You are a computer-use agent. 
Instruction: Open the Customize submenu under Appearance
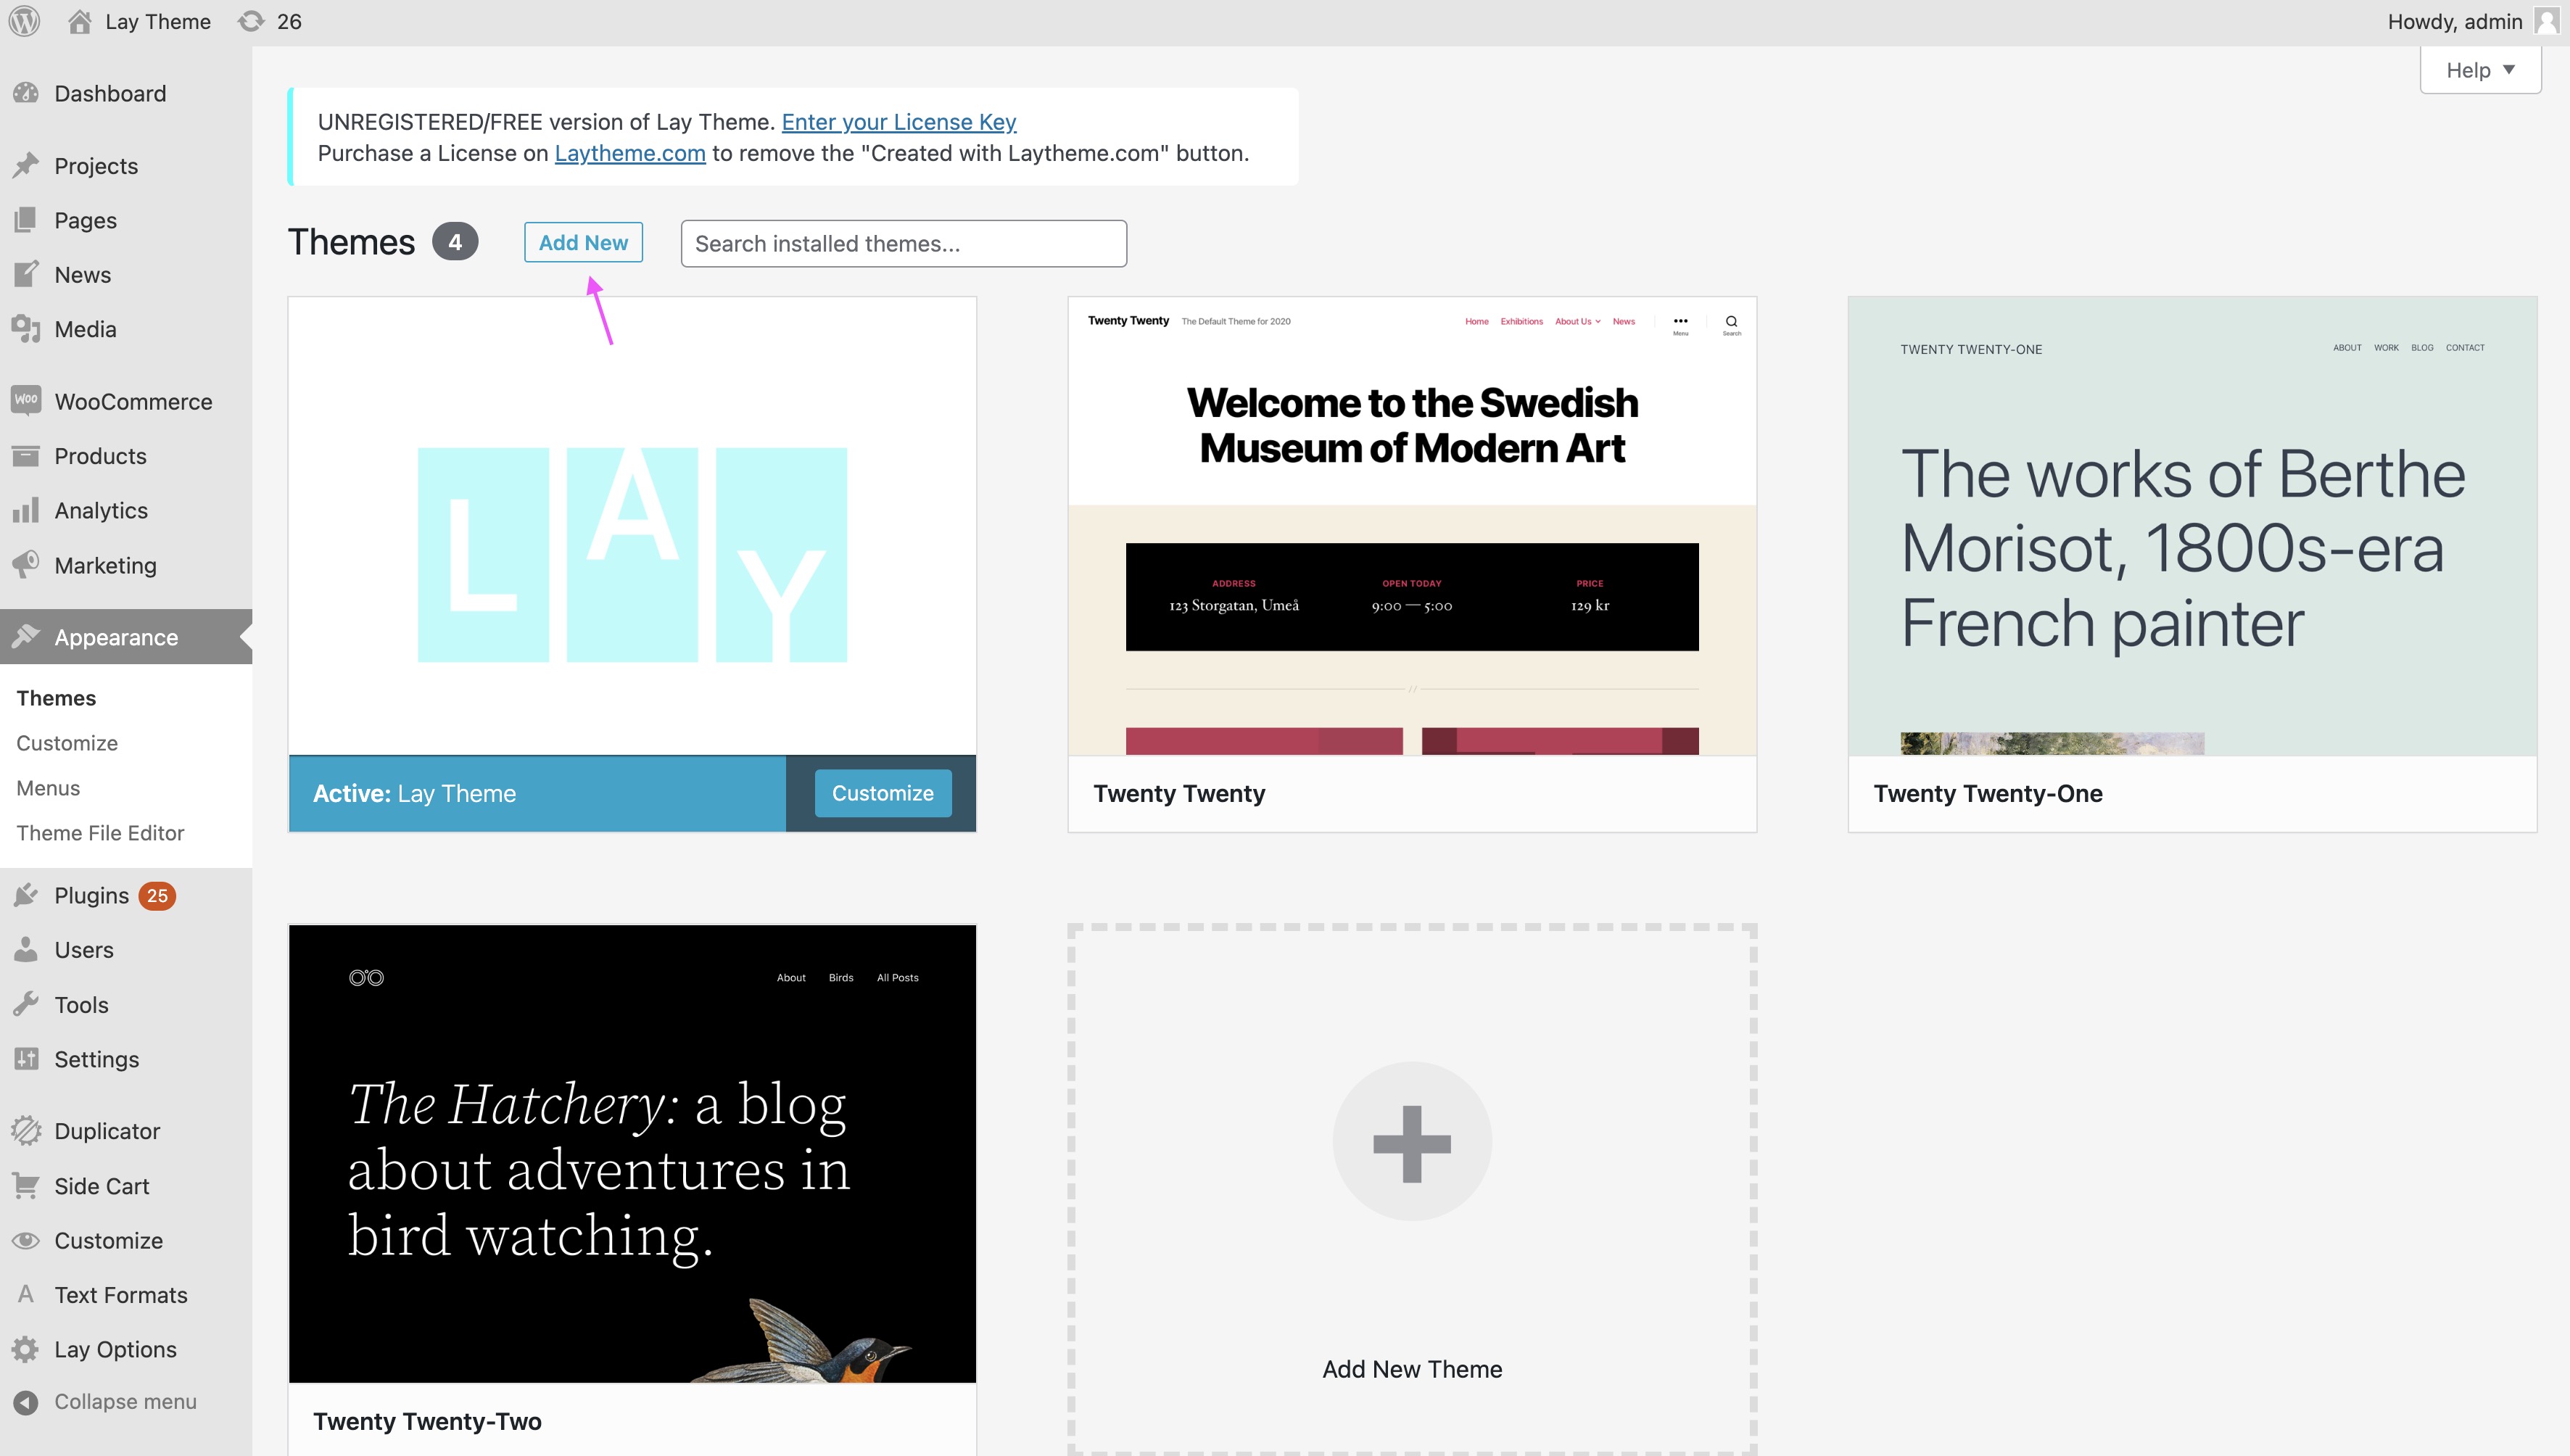[x=67, y=743]
